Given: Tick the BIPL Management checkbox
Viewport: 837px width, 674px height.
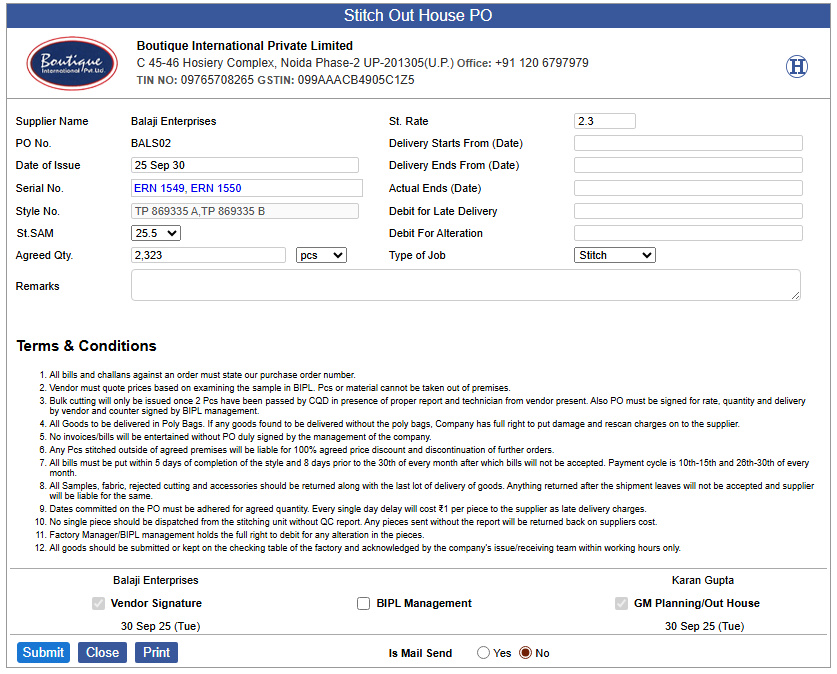Looking at the screenshot, I should [364, 604].
